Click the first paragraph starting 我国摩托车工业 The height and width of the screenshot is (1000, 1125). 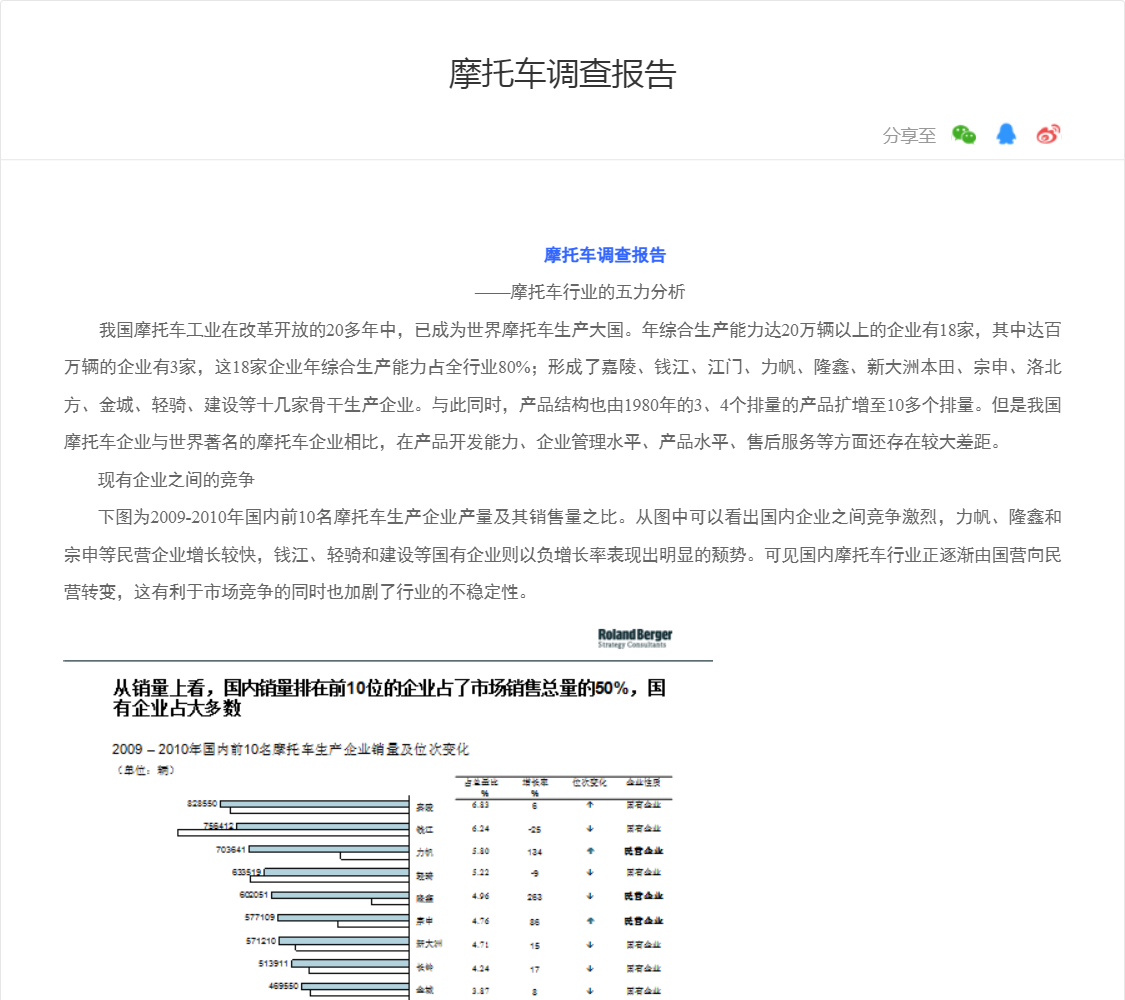[562, 386]
